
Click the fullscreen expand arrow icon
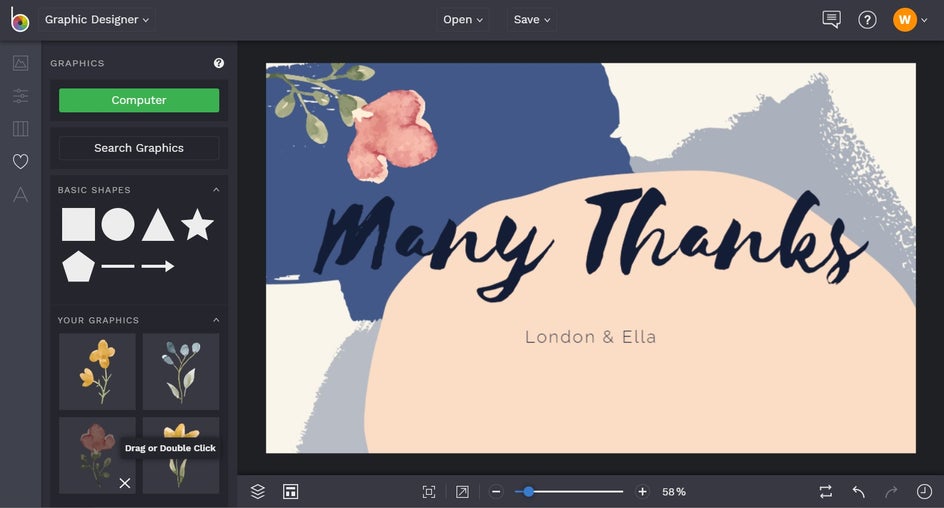(462, 492)
